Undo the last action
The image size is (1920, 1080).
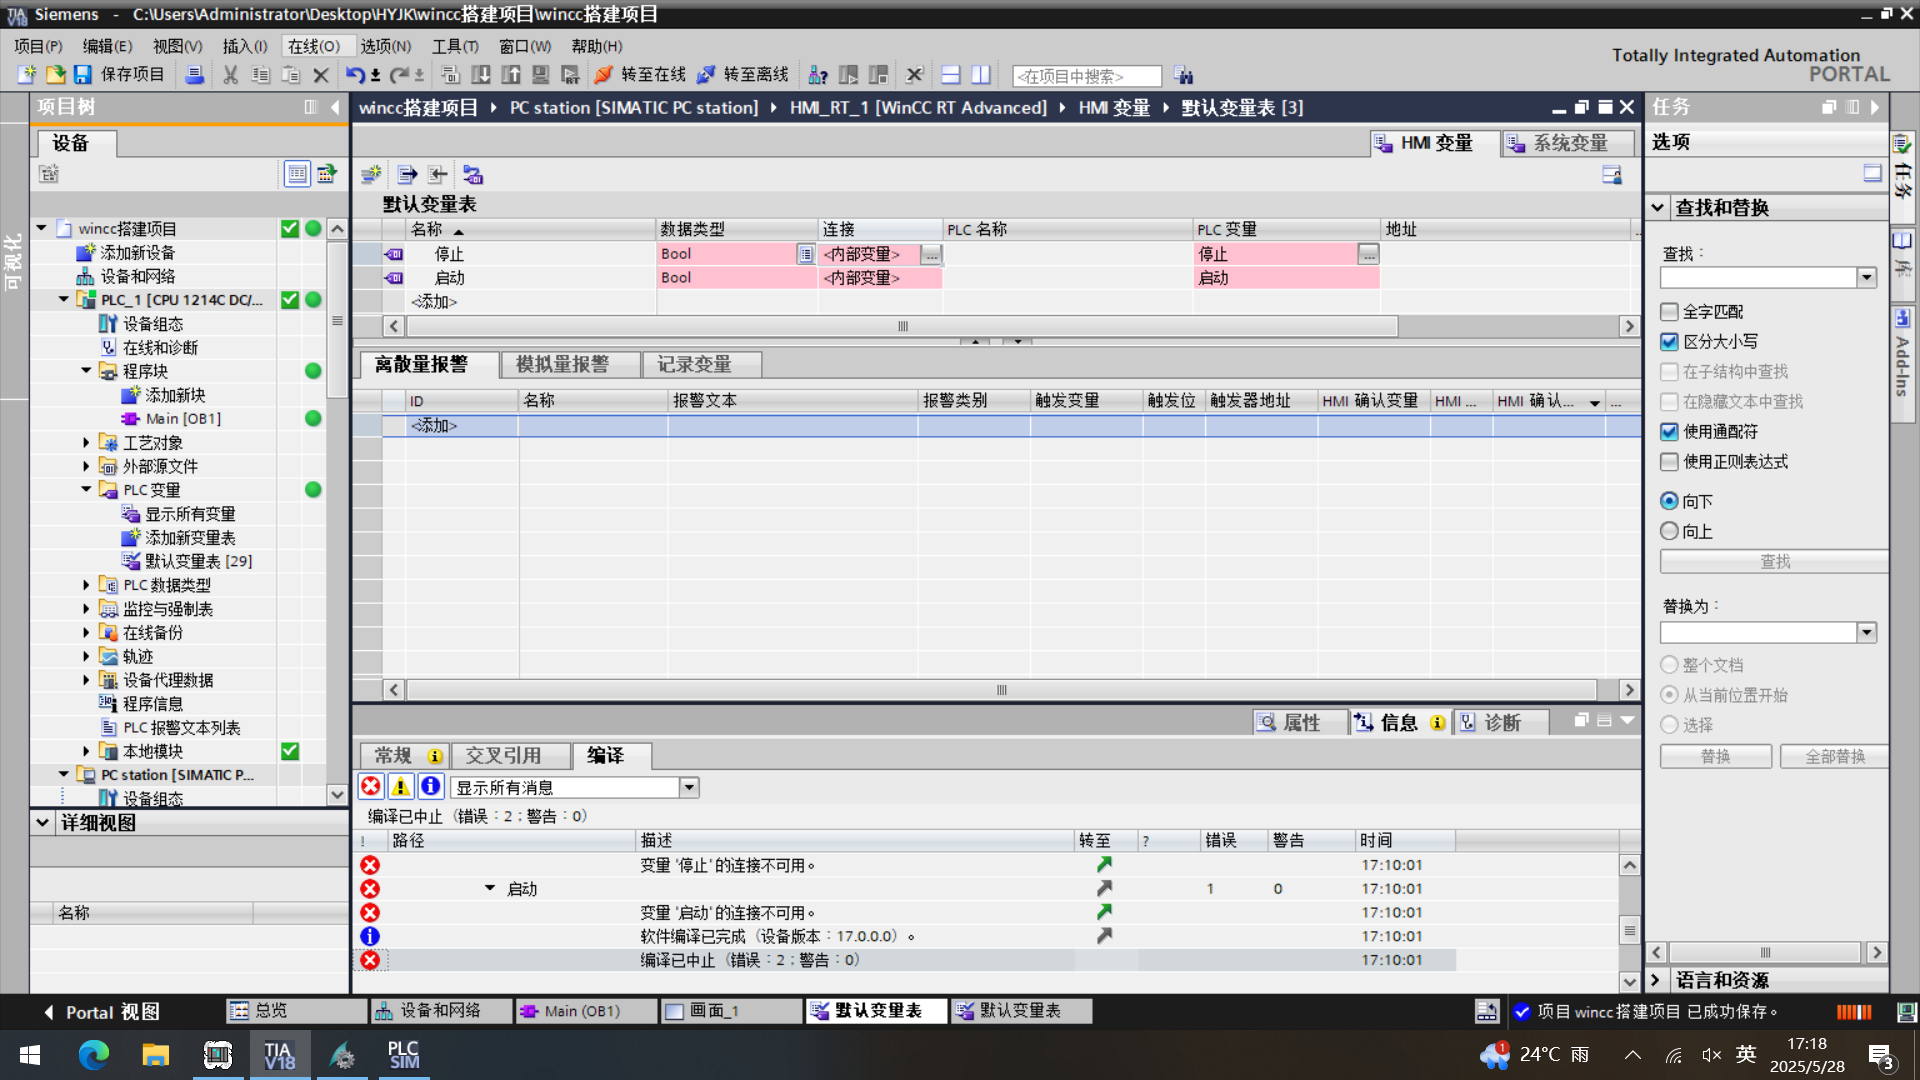click(x=355, y=75)
